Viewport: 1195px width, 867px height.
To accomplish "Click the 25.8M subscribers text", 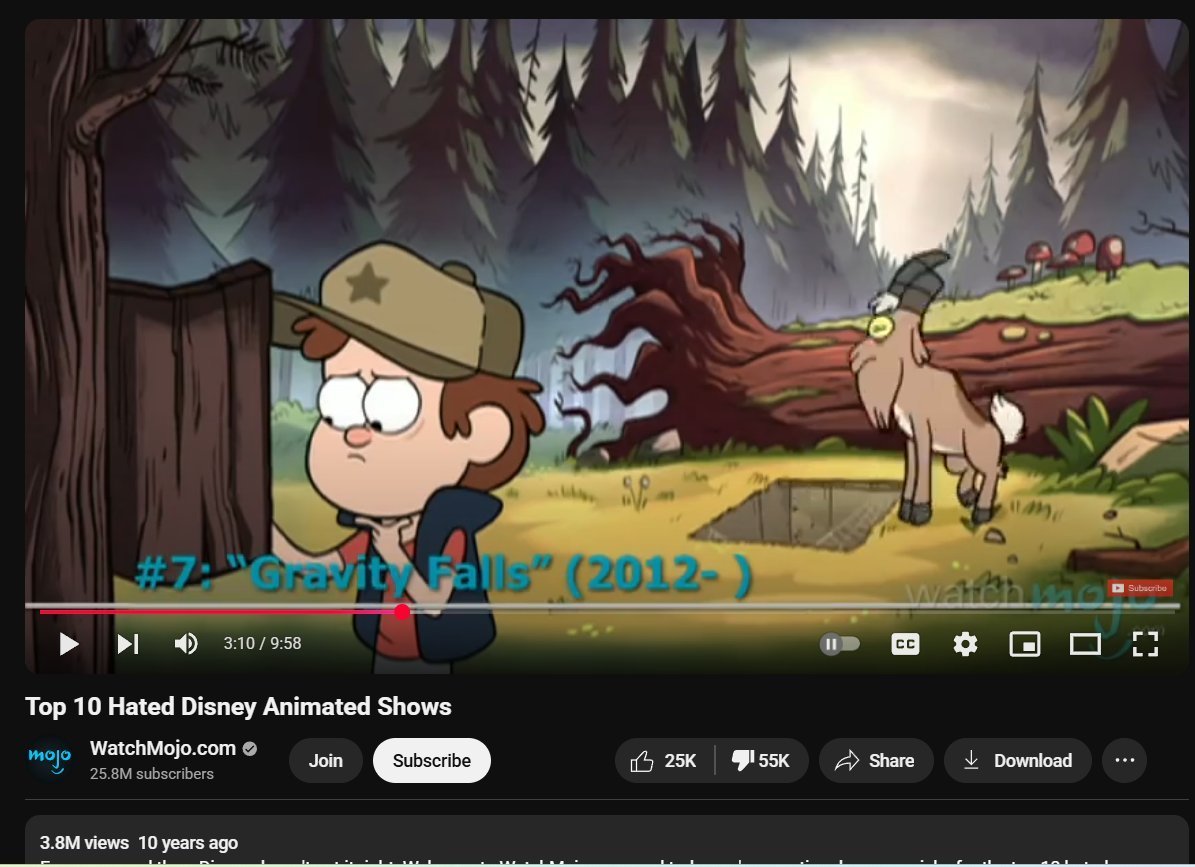I will 152,774.
